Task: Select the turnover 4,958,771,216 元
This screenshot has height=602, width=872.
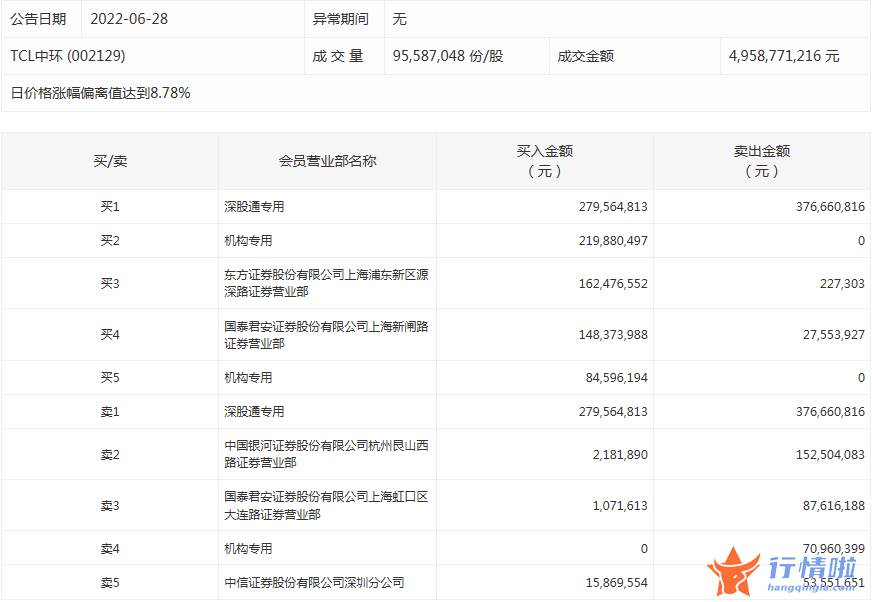Action: (784, 56)
